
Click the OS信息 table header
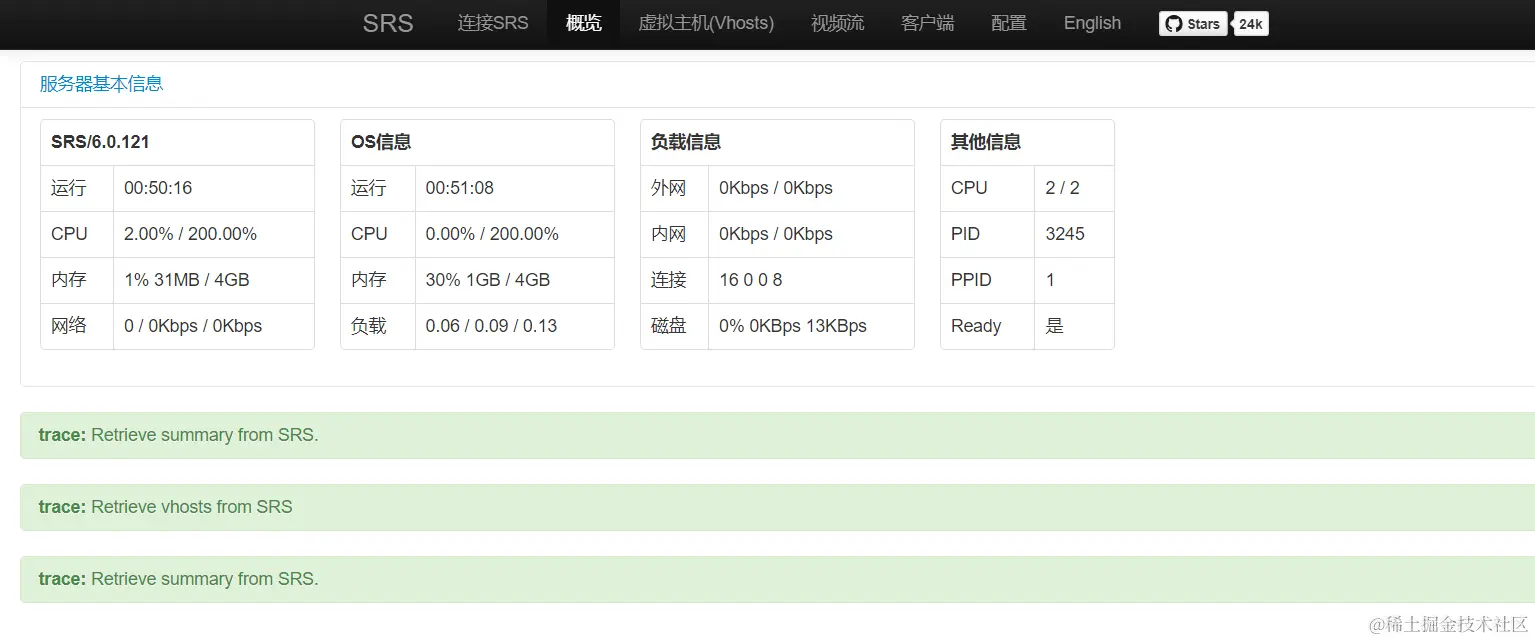pos(477,142)
